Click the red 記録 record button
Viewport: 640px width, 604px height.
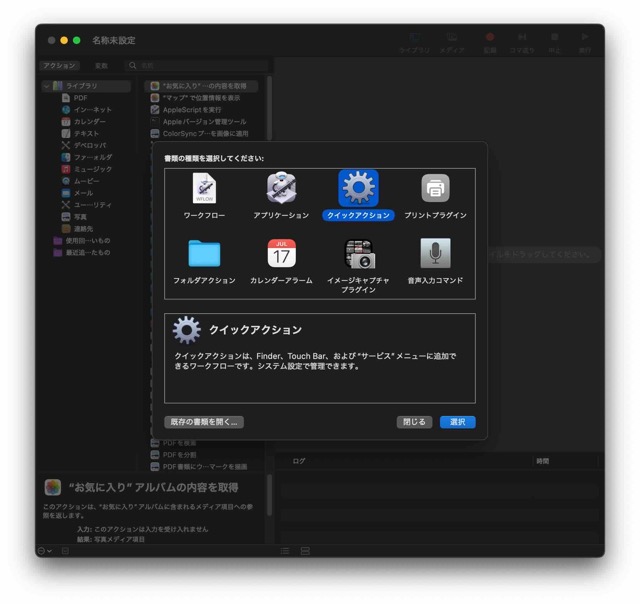(490, 38)
